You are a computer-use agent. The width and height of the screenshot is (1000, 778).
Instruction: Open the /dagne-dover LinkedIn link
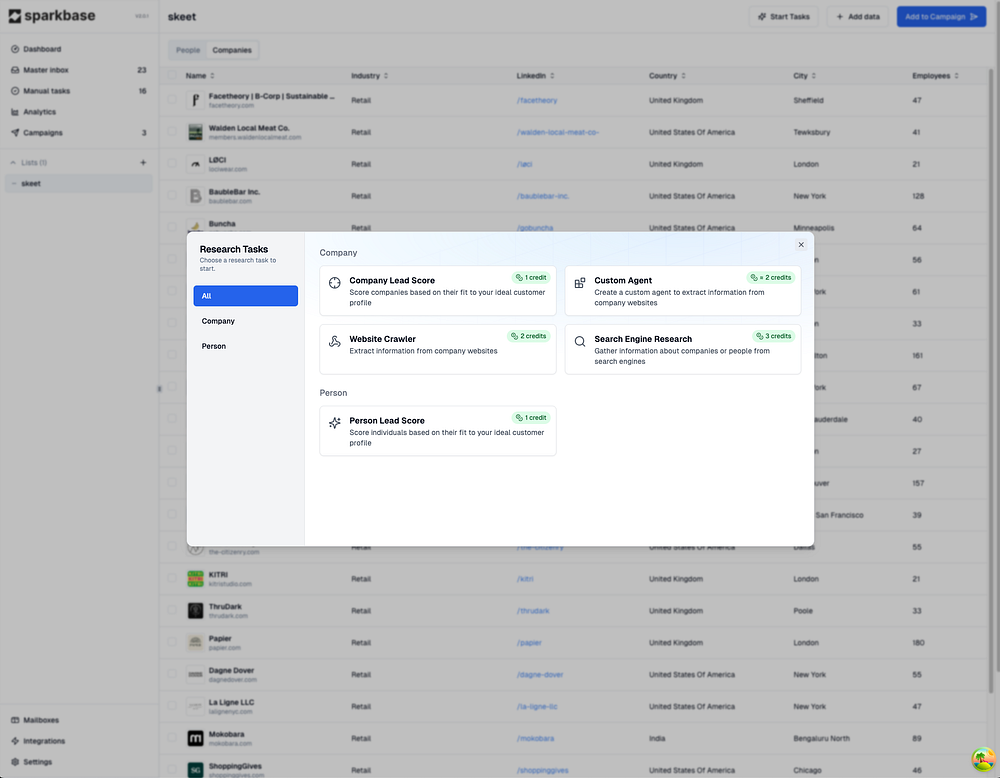coord(540,674)
